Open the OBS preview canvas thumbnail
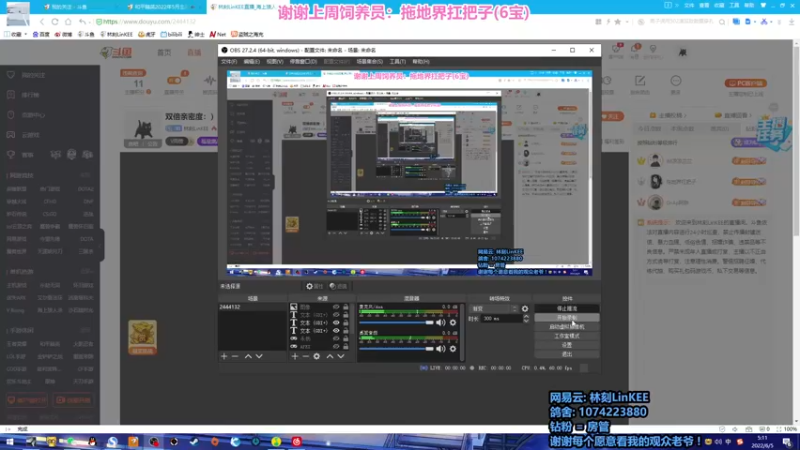This screenshot has height=450, width=800. pyautogui.click(x=410, y=173)
